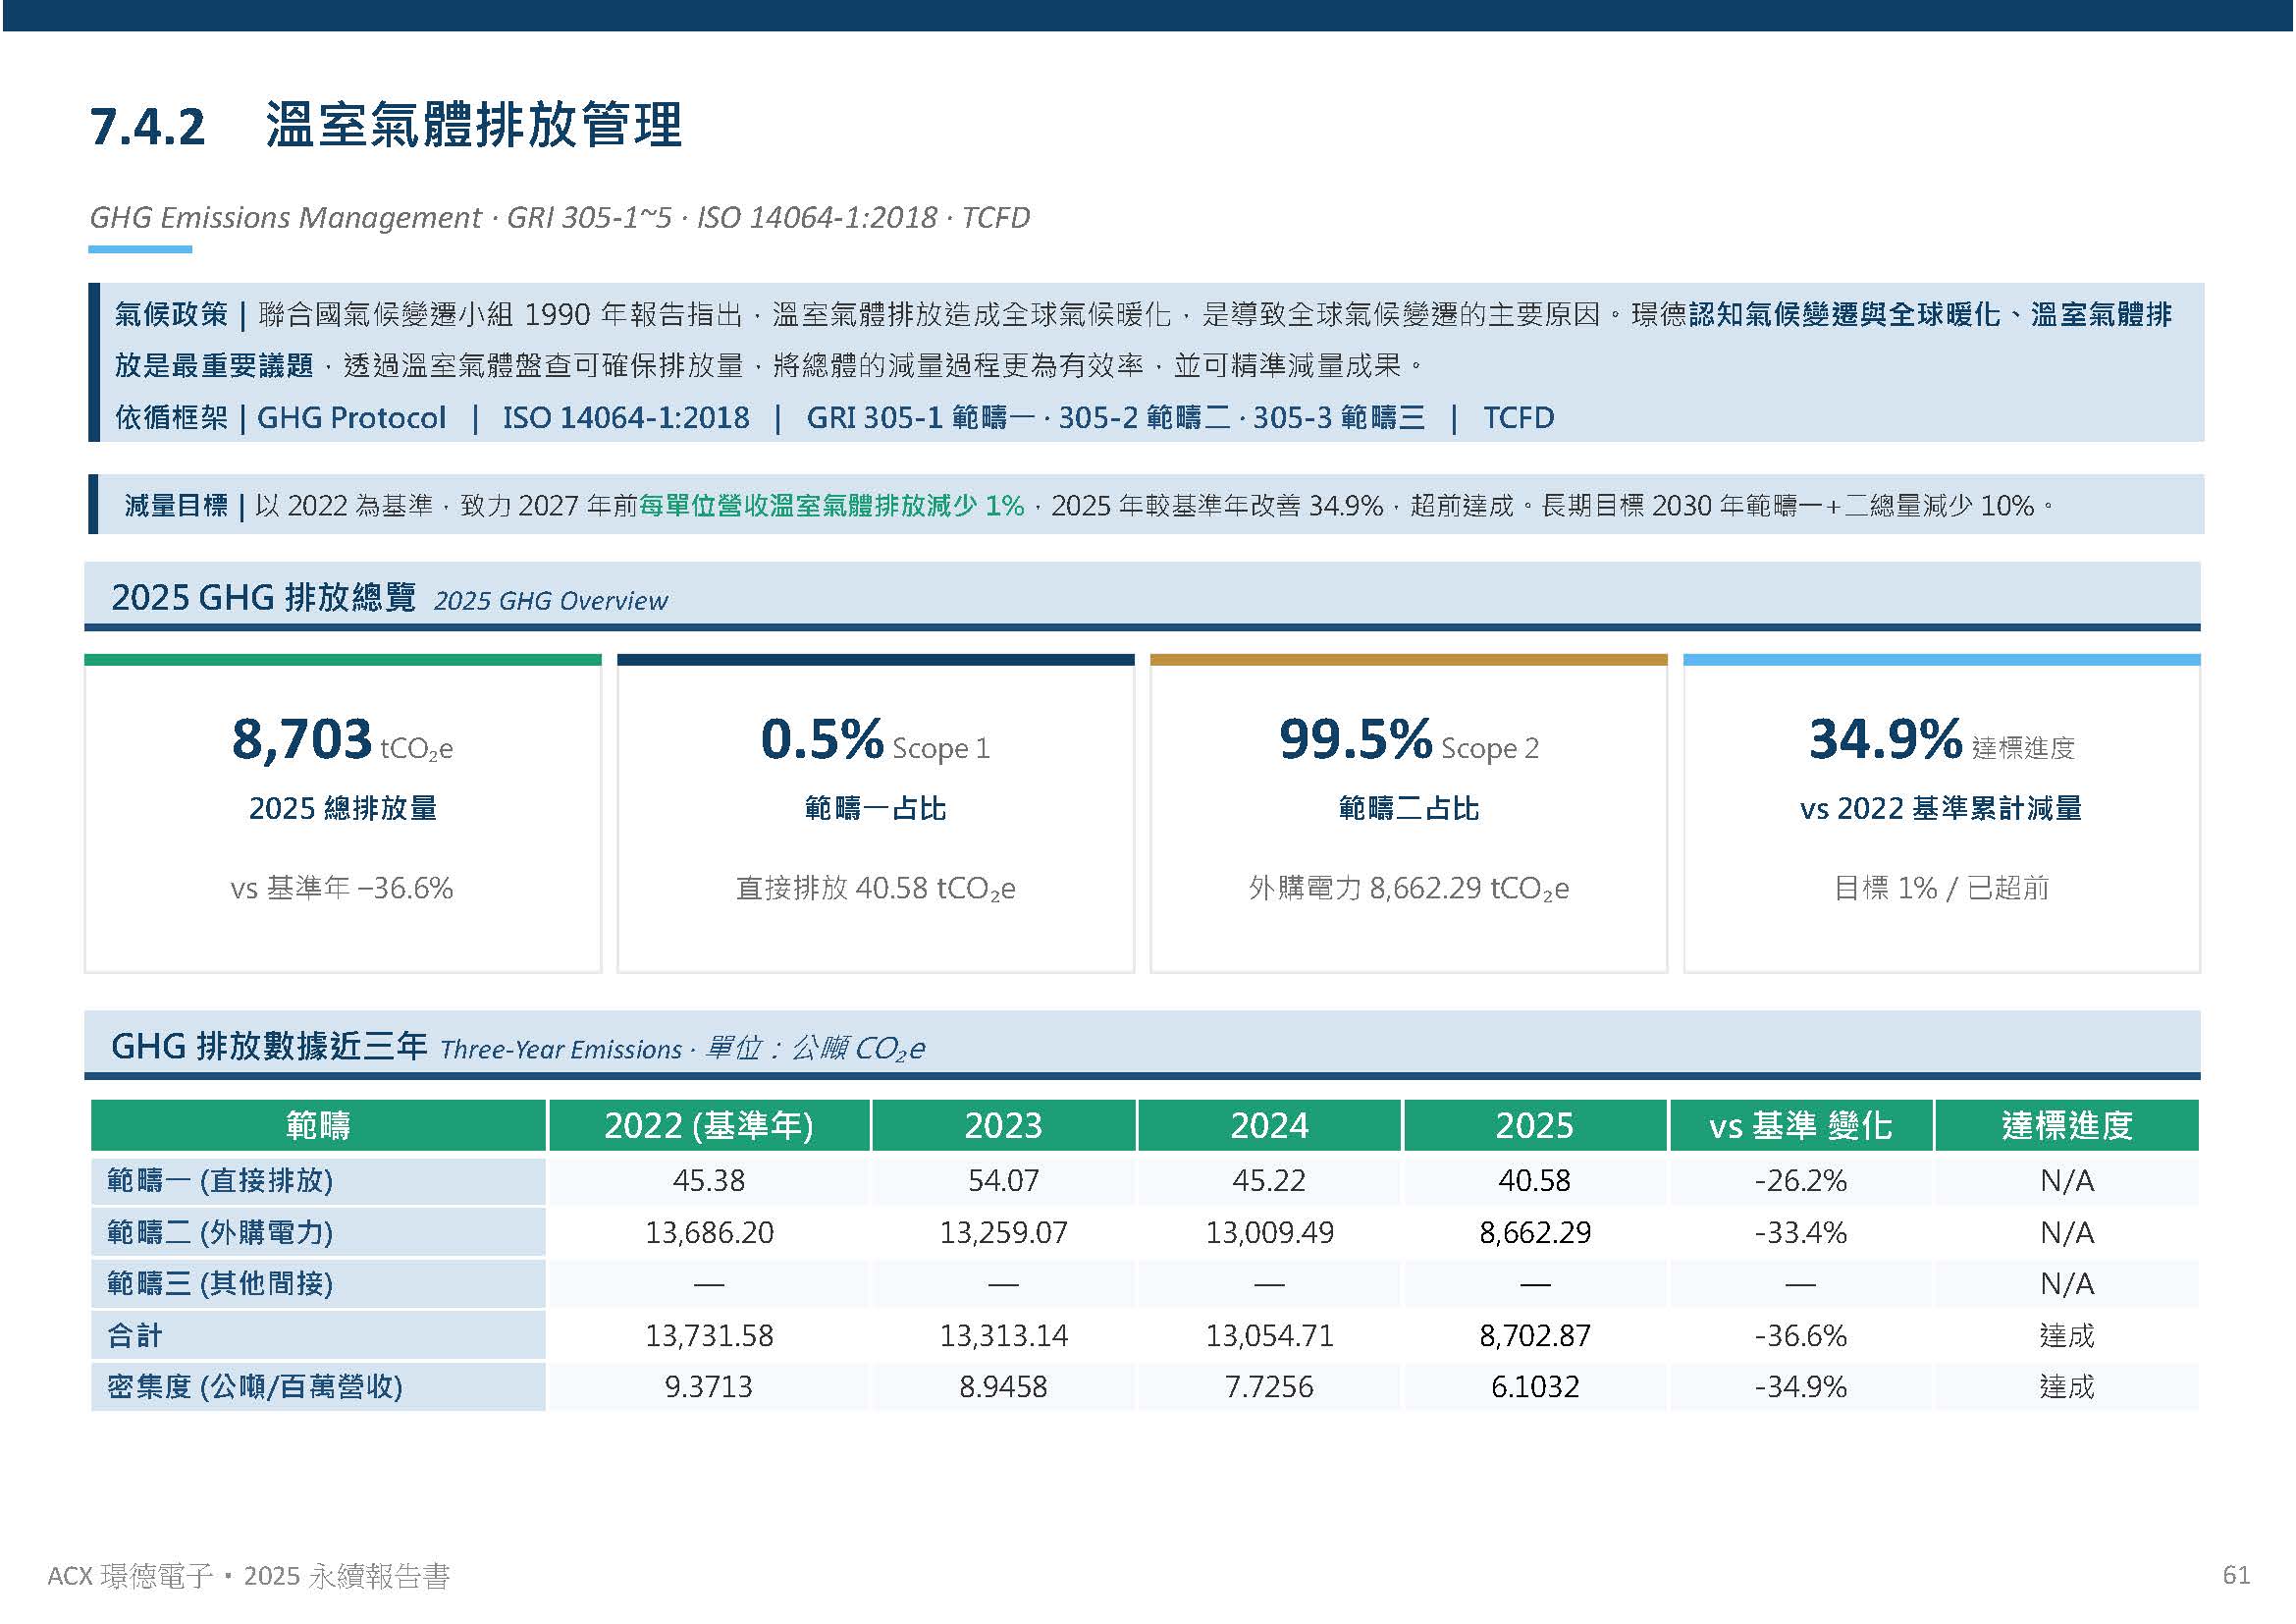The height and width of the screenshot is (1624, 2296).
Task: Click the 目標 1% / 已超前 note
Action: (x=1942, y=888)
